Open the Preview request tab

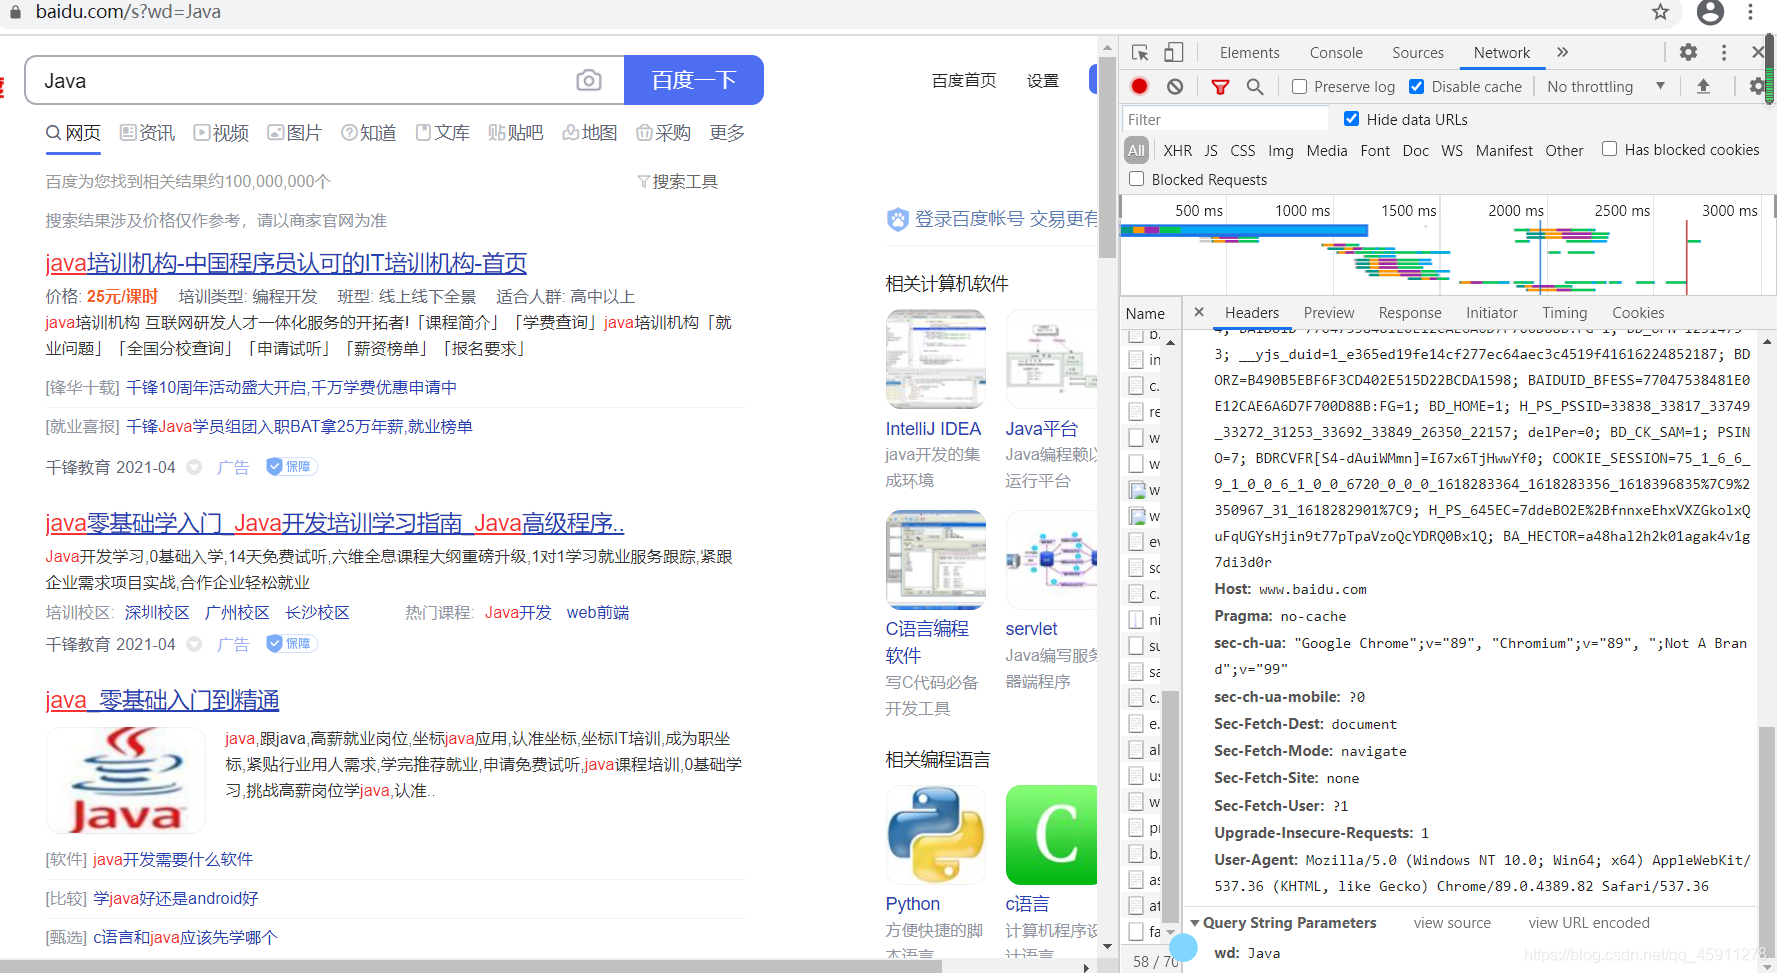[1329, 313]
